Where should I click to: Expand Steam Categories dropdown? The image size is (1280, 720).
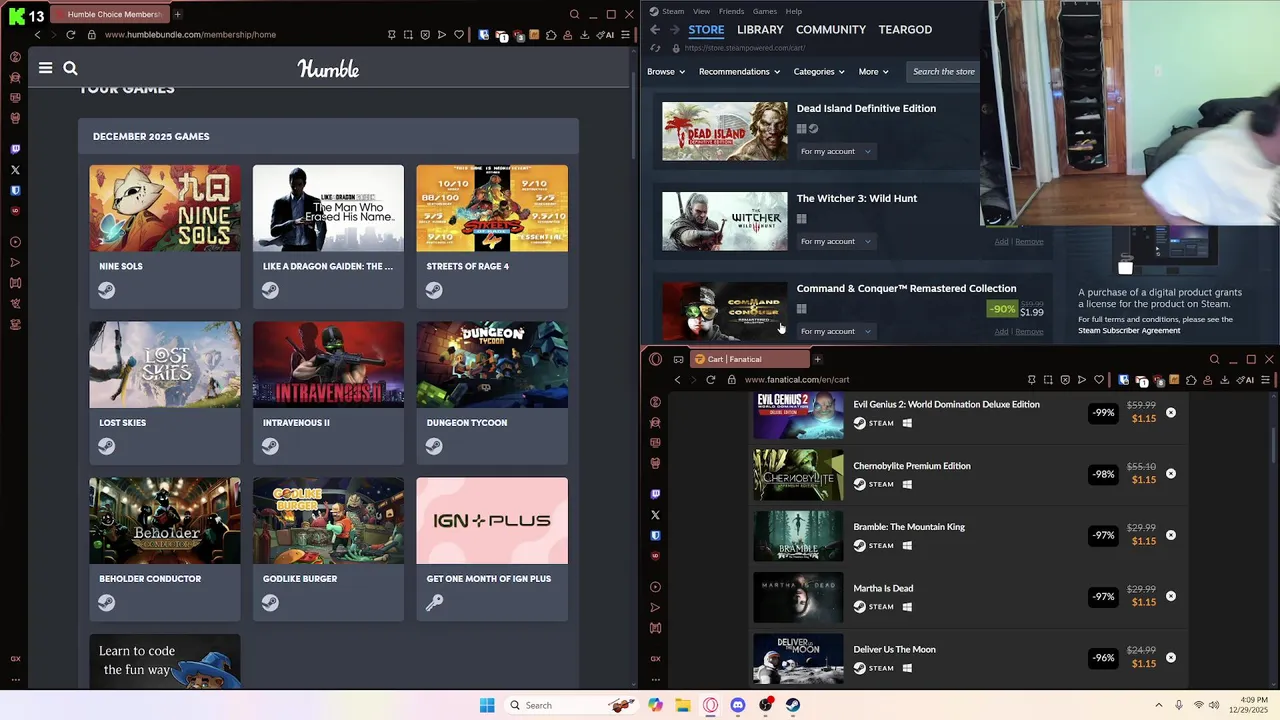click(819, 72)
